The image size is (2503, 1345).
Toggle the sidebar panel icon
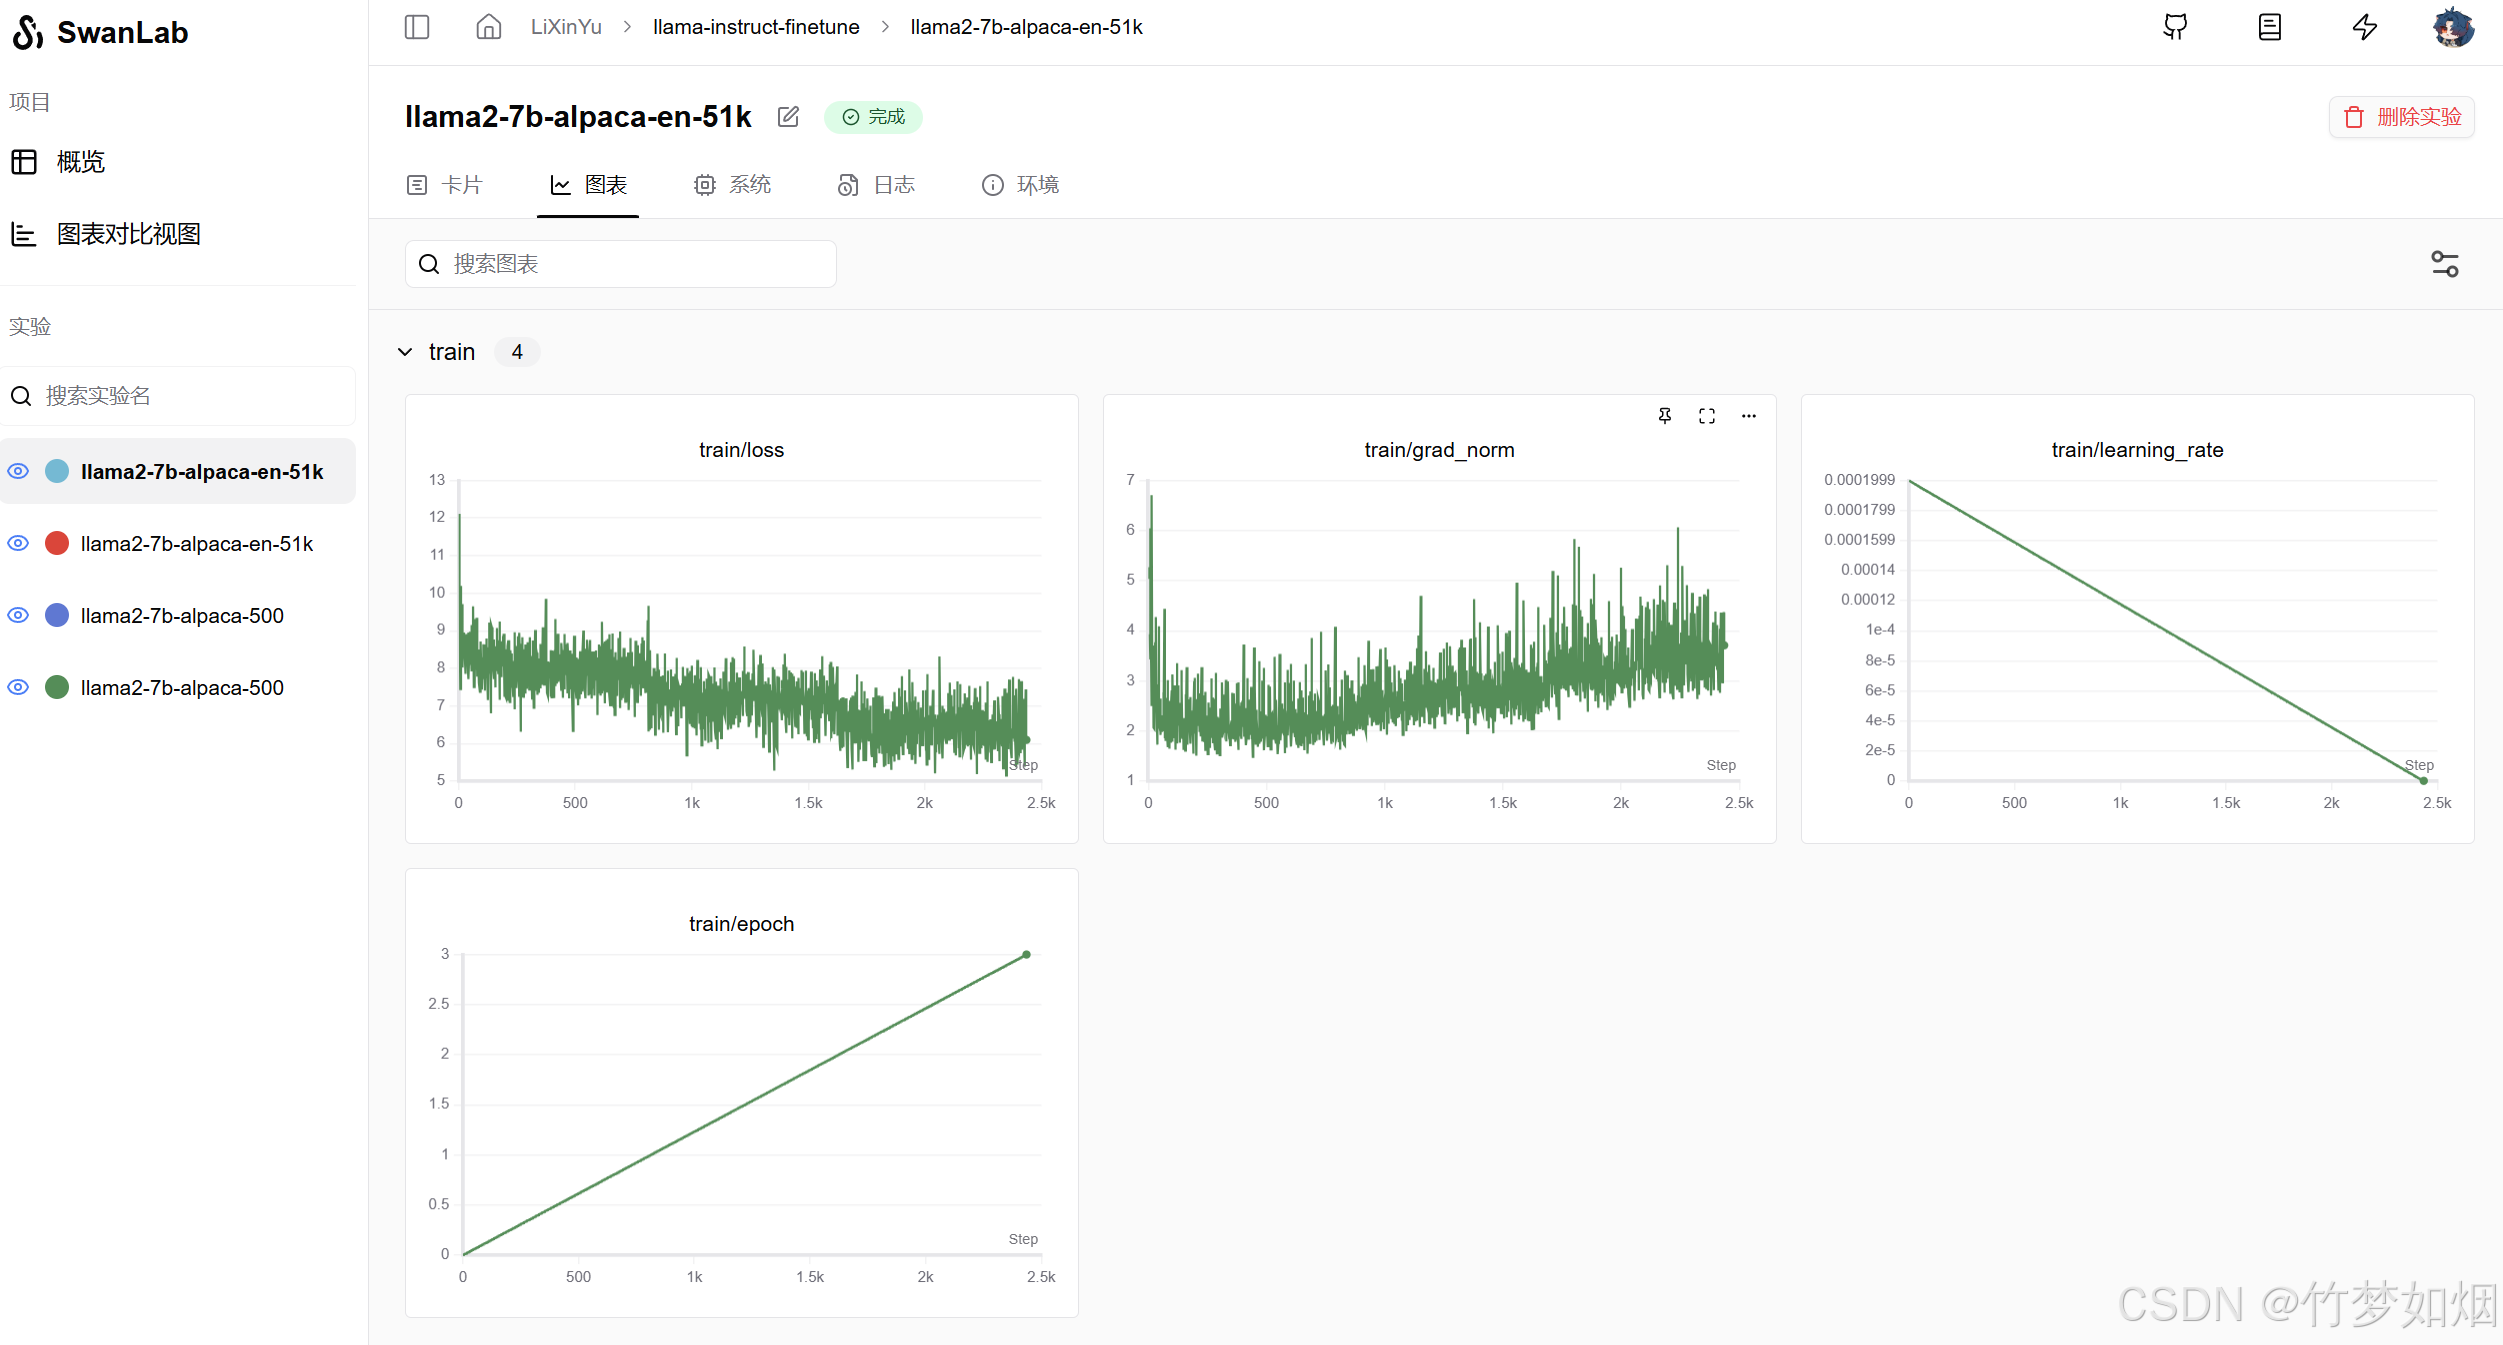(417, 27)
